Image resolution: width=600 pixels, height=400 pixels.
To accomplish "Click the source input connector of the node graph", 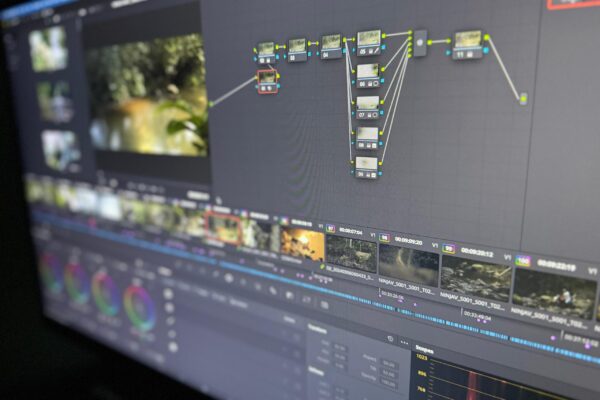I will (x=210, y=103).
